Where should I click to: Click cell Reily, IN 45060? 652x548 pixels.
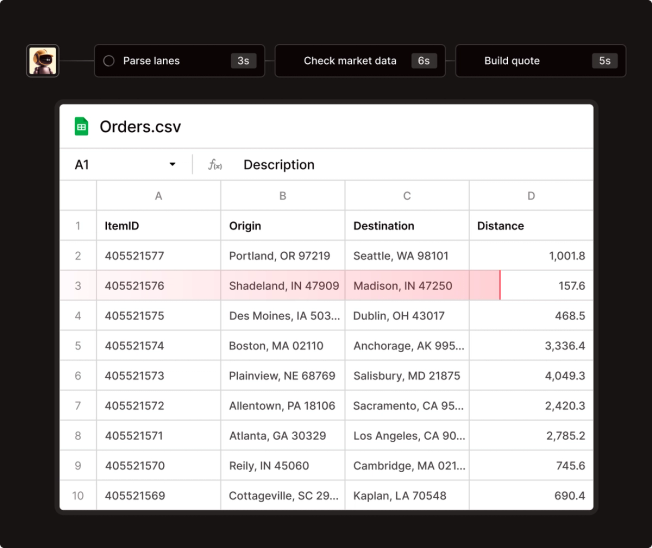(283, 466)
